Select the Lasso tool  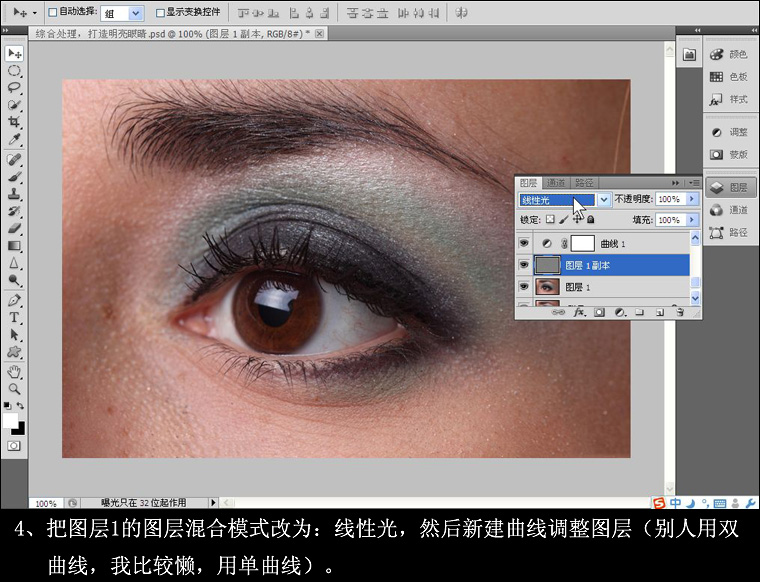(14, 87)
